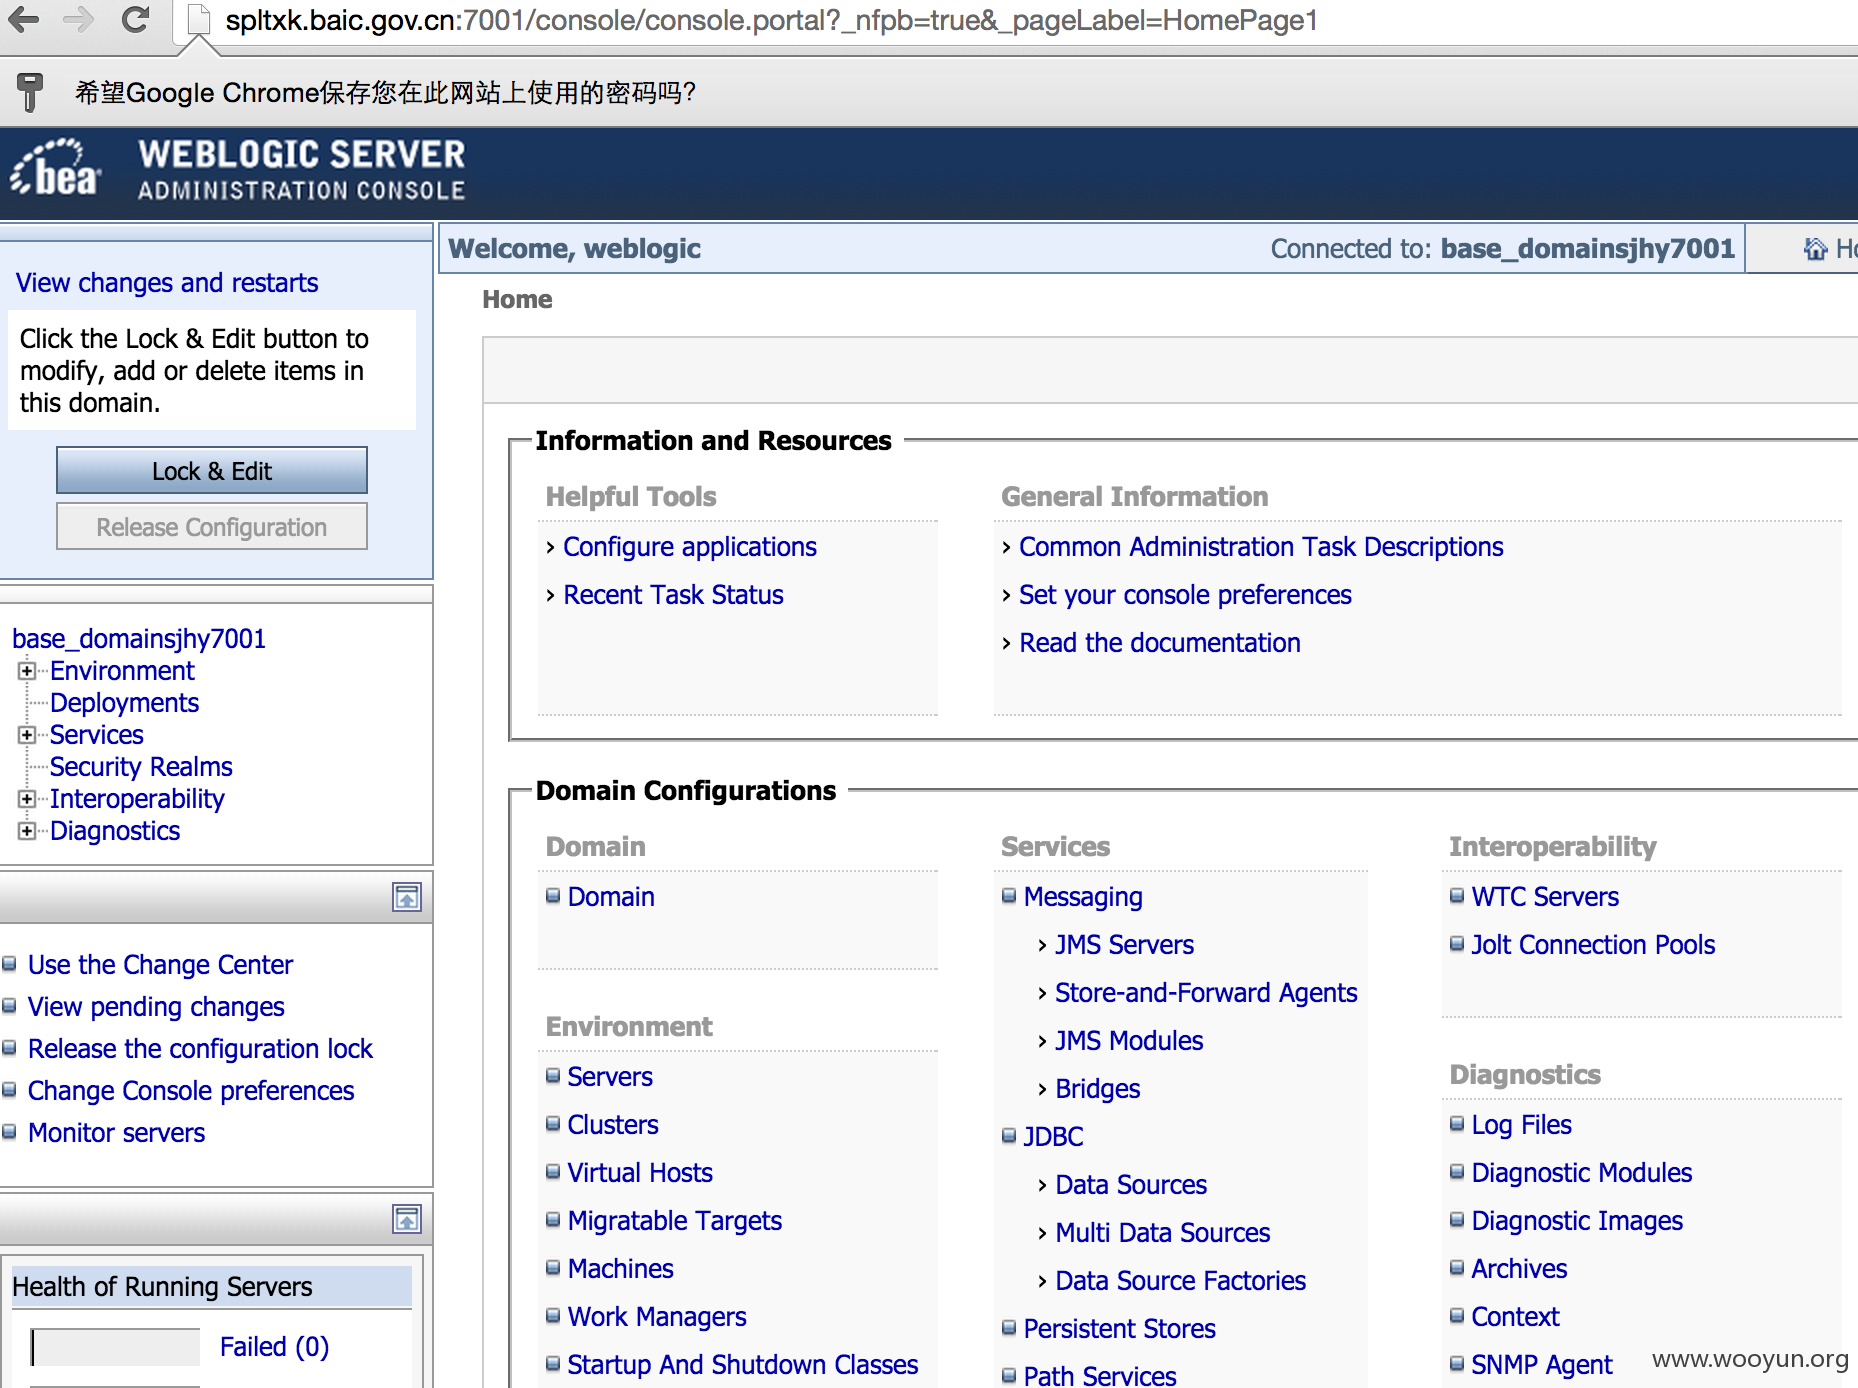
Task: Open Deployments in the domain tree
Action: coord(124,703)
